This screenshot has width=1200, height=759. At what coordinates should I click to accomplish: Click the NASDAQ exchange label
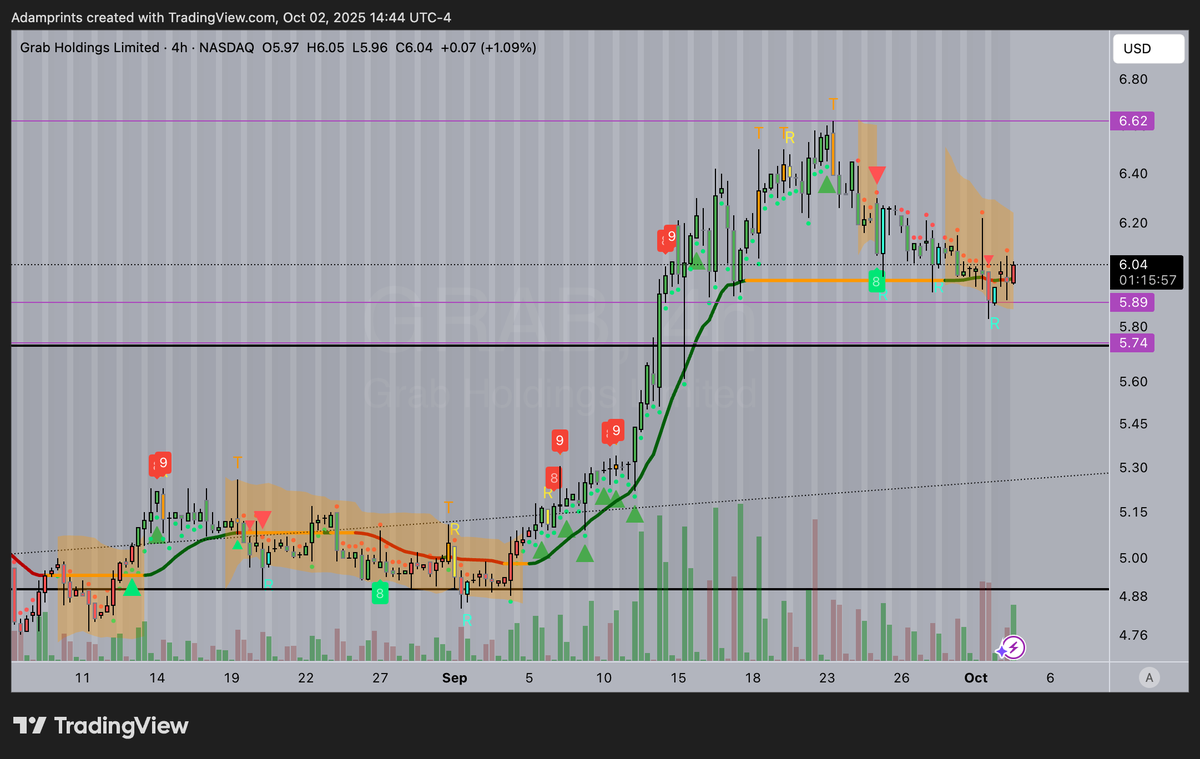[227, 47]
